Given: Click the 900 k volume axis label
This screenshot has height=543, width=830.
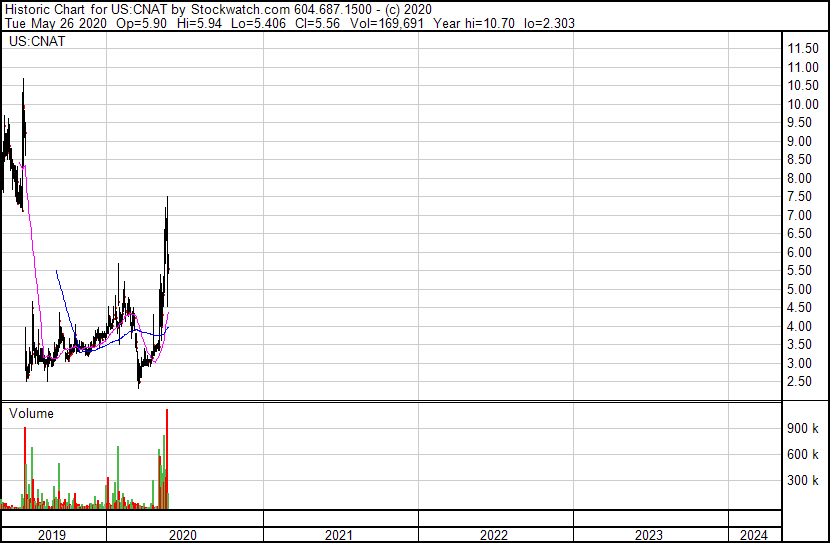Looking at the screenshot, I should [x=803, y=429].
